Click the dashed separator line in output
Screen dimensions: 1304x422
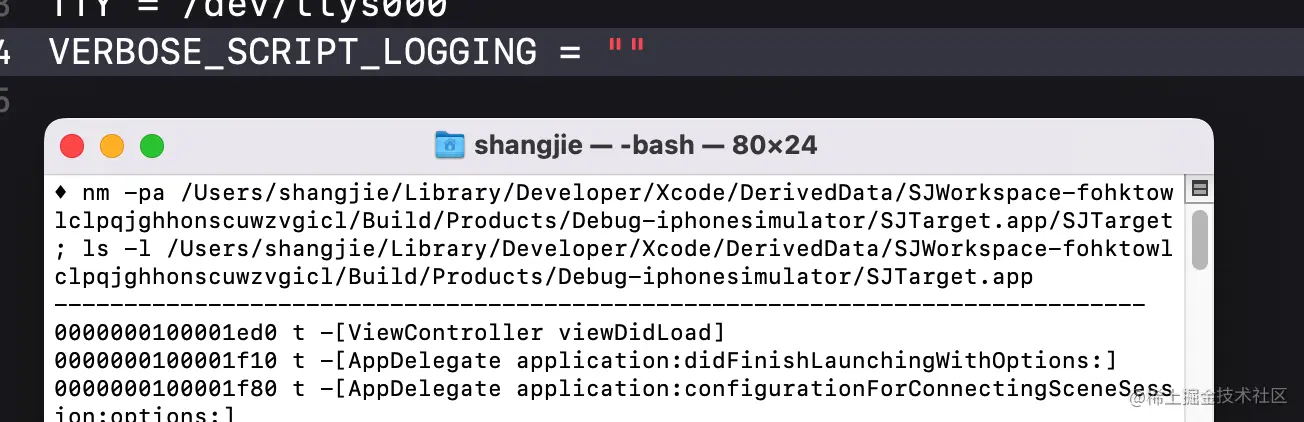tap(600, 303)
